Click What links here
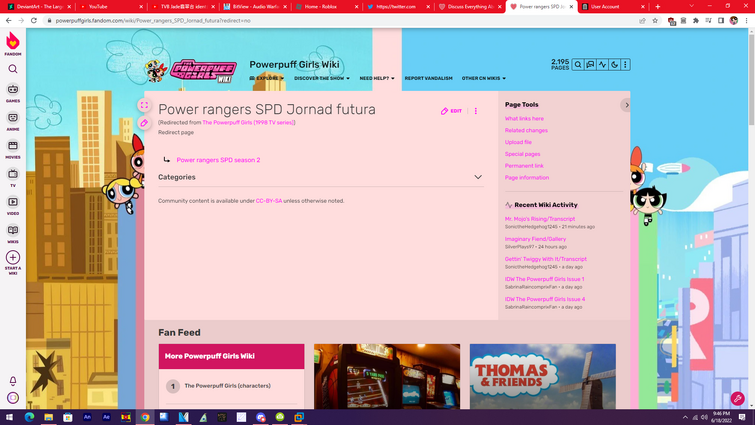This screenshot has height=425, width=755. pos(524,118)
